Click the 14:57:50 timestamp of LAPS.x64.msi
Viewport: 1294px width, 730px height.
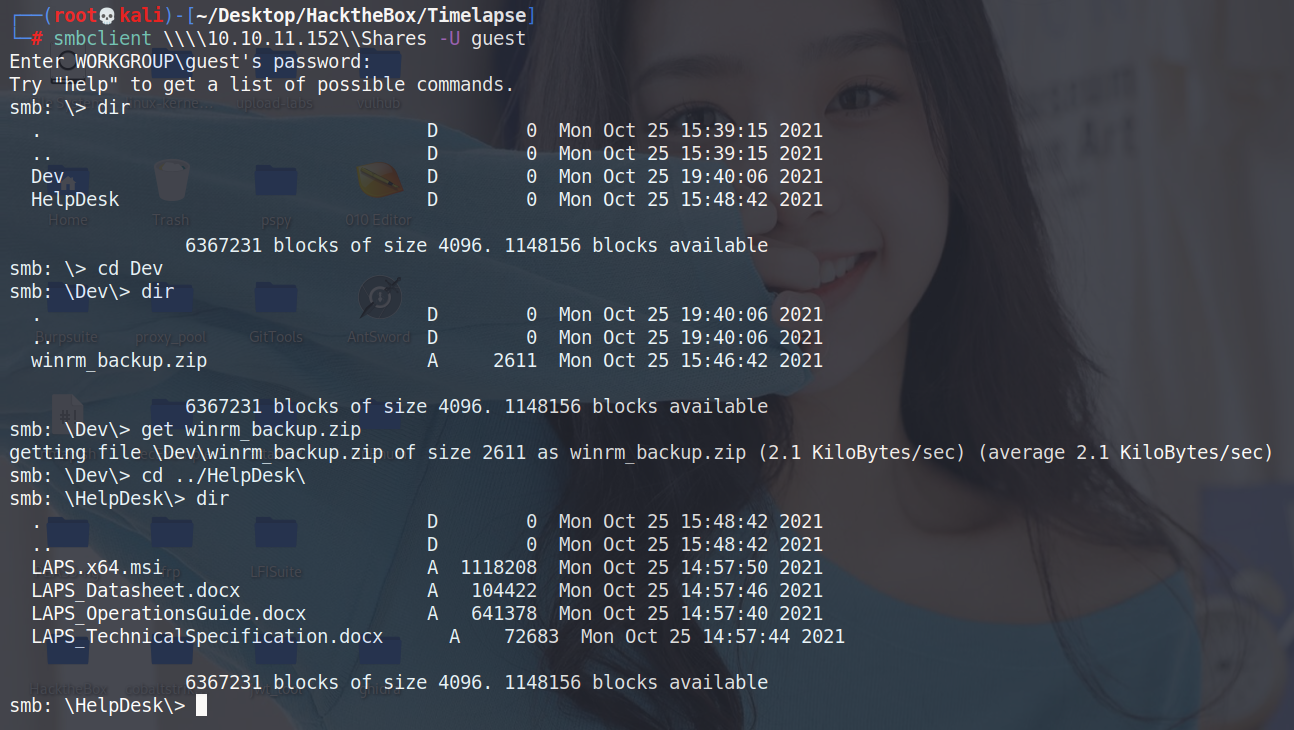click(723, 568)
